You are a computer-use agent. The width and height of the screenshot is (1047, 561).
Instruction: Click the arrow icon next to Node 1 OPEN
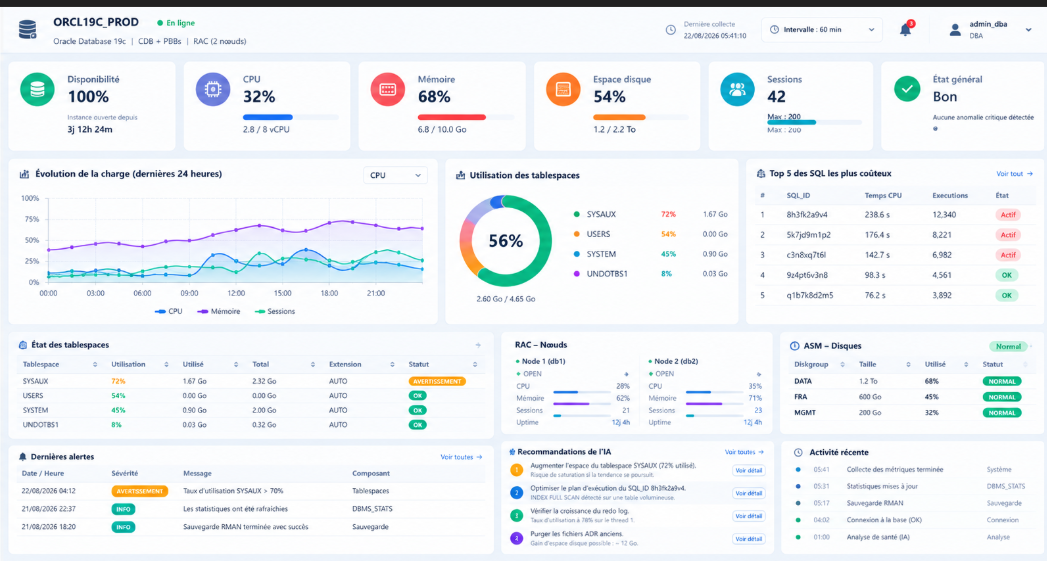[626, 374]
